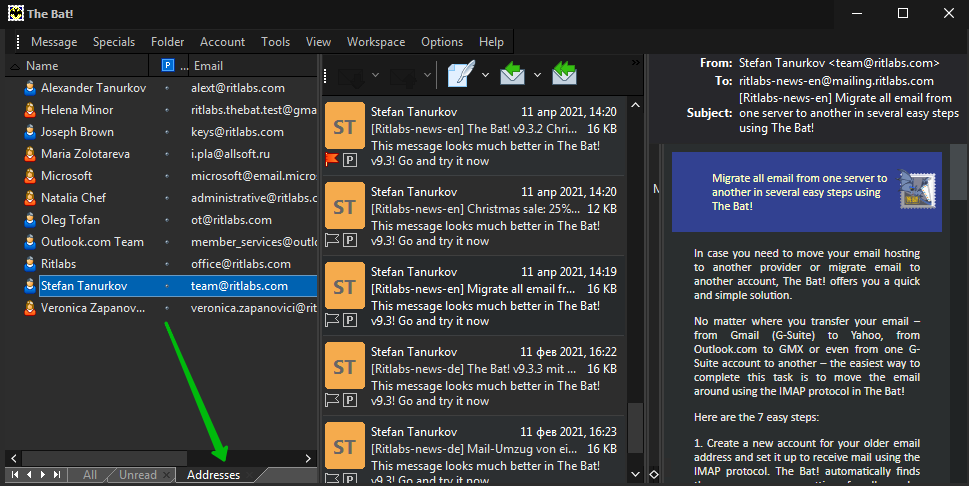Click the address list horizontal scrollbar thumb

click(104, 458)
